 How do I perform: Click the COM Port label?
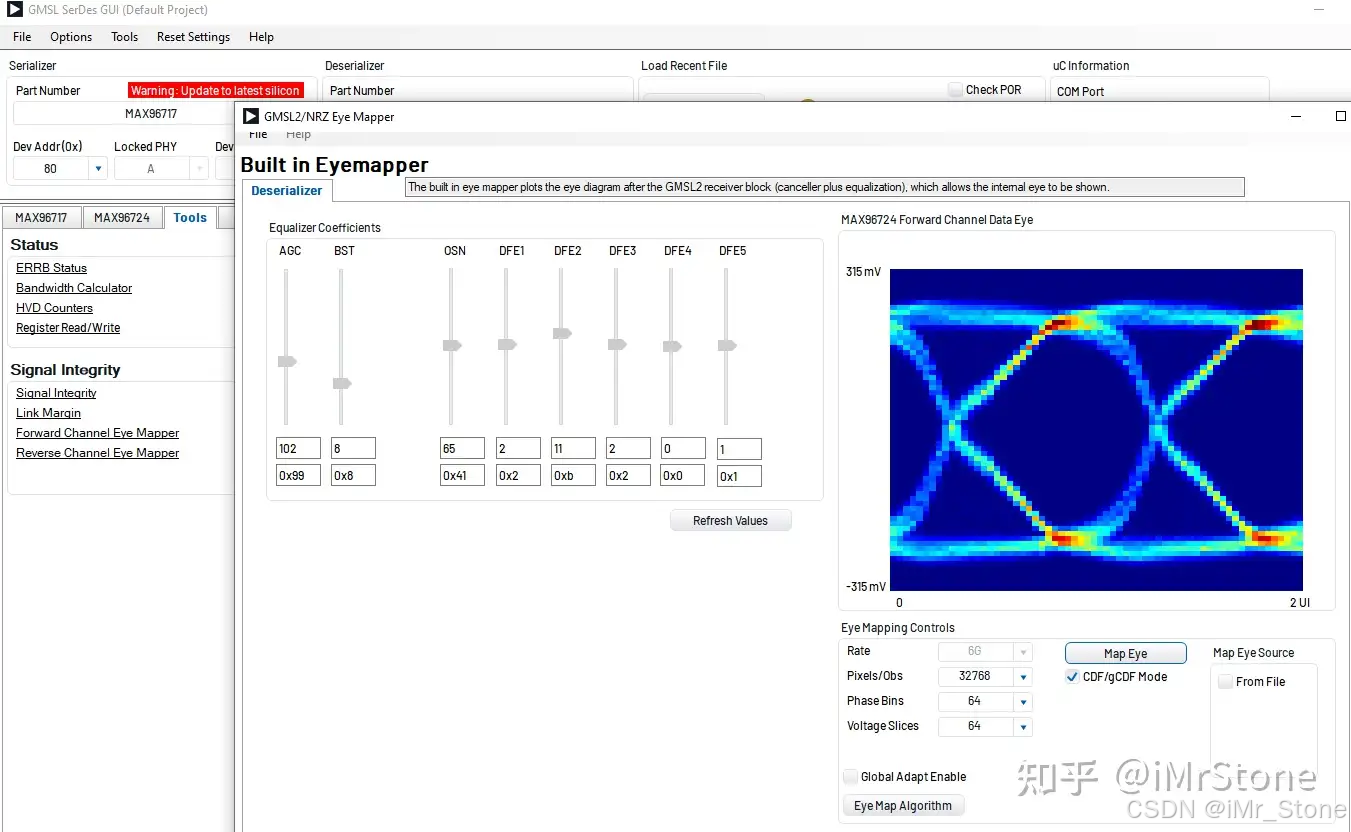(x=1081, y=91)
